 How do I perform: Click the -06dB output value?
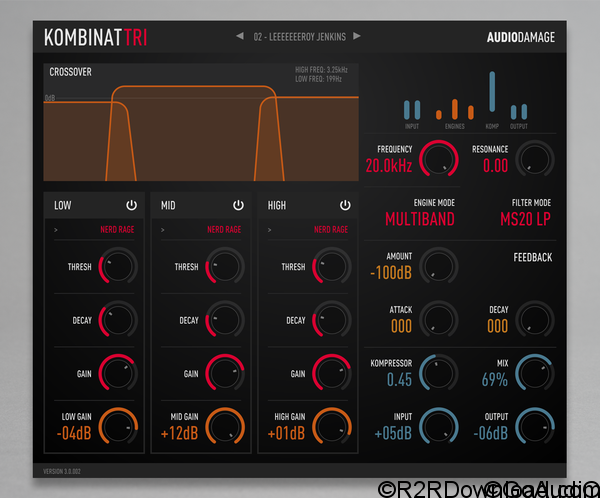[x=491, y=433]
